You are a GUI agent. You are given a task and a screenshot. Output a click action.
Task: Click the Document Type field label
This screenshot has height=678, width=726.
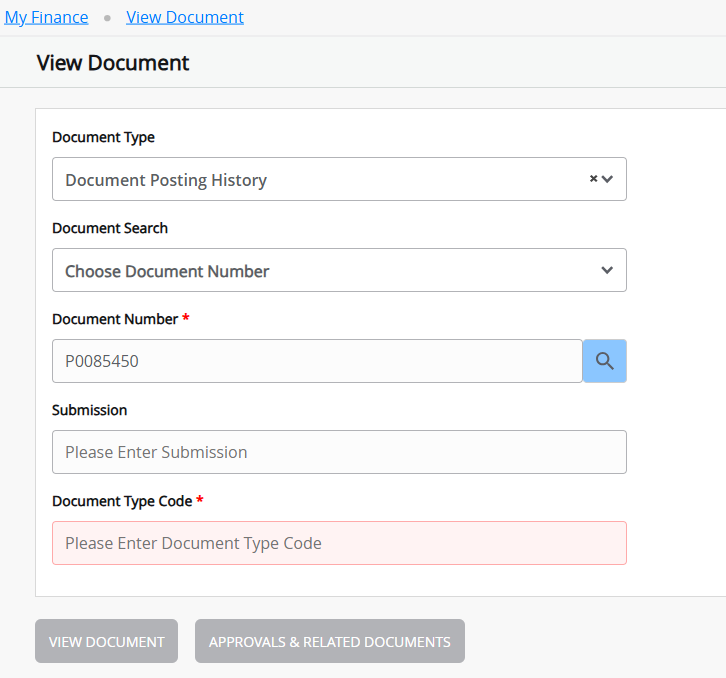(x=103, y=138)
